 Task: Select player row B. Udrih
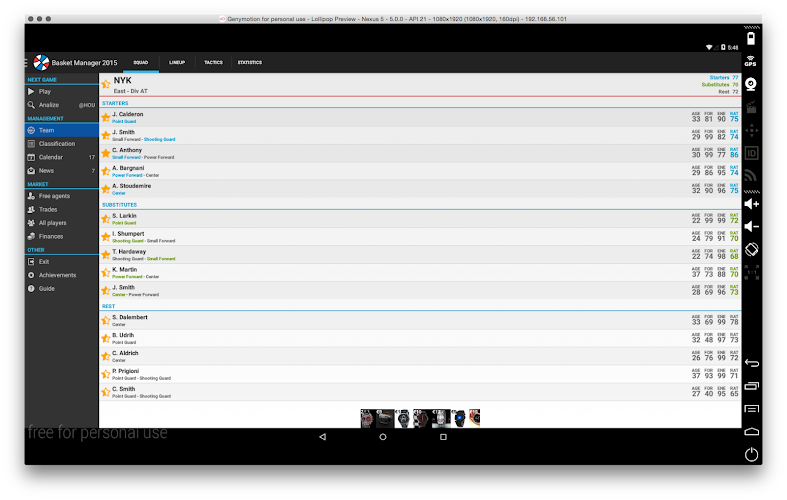pos(420,338)
